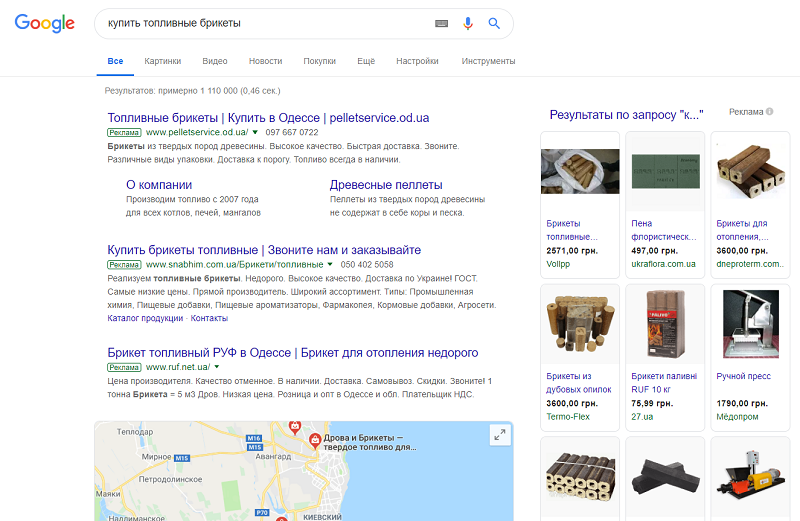This screenshot has height=521, width=800.
Task: Click 27.ua seller name
Action: 642,416
